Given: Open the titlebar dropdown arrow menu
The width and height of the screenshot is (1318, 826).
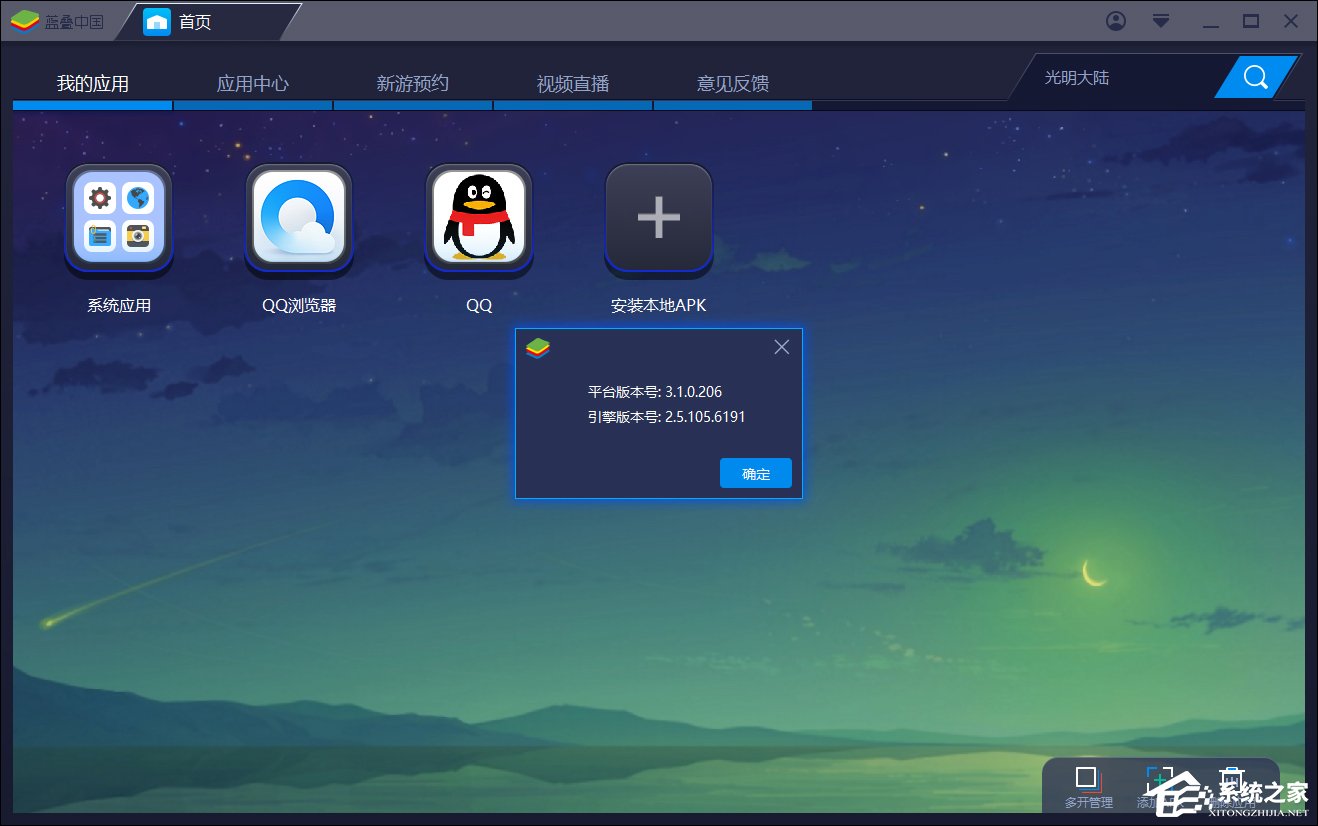Looking at the screenshot, I should (x=1160, y=20).
